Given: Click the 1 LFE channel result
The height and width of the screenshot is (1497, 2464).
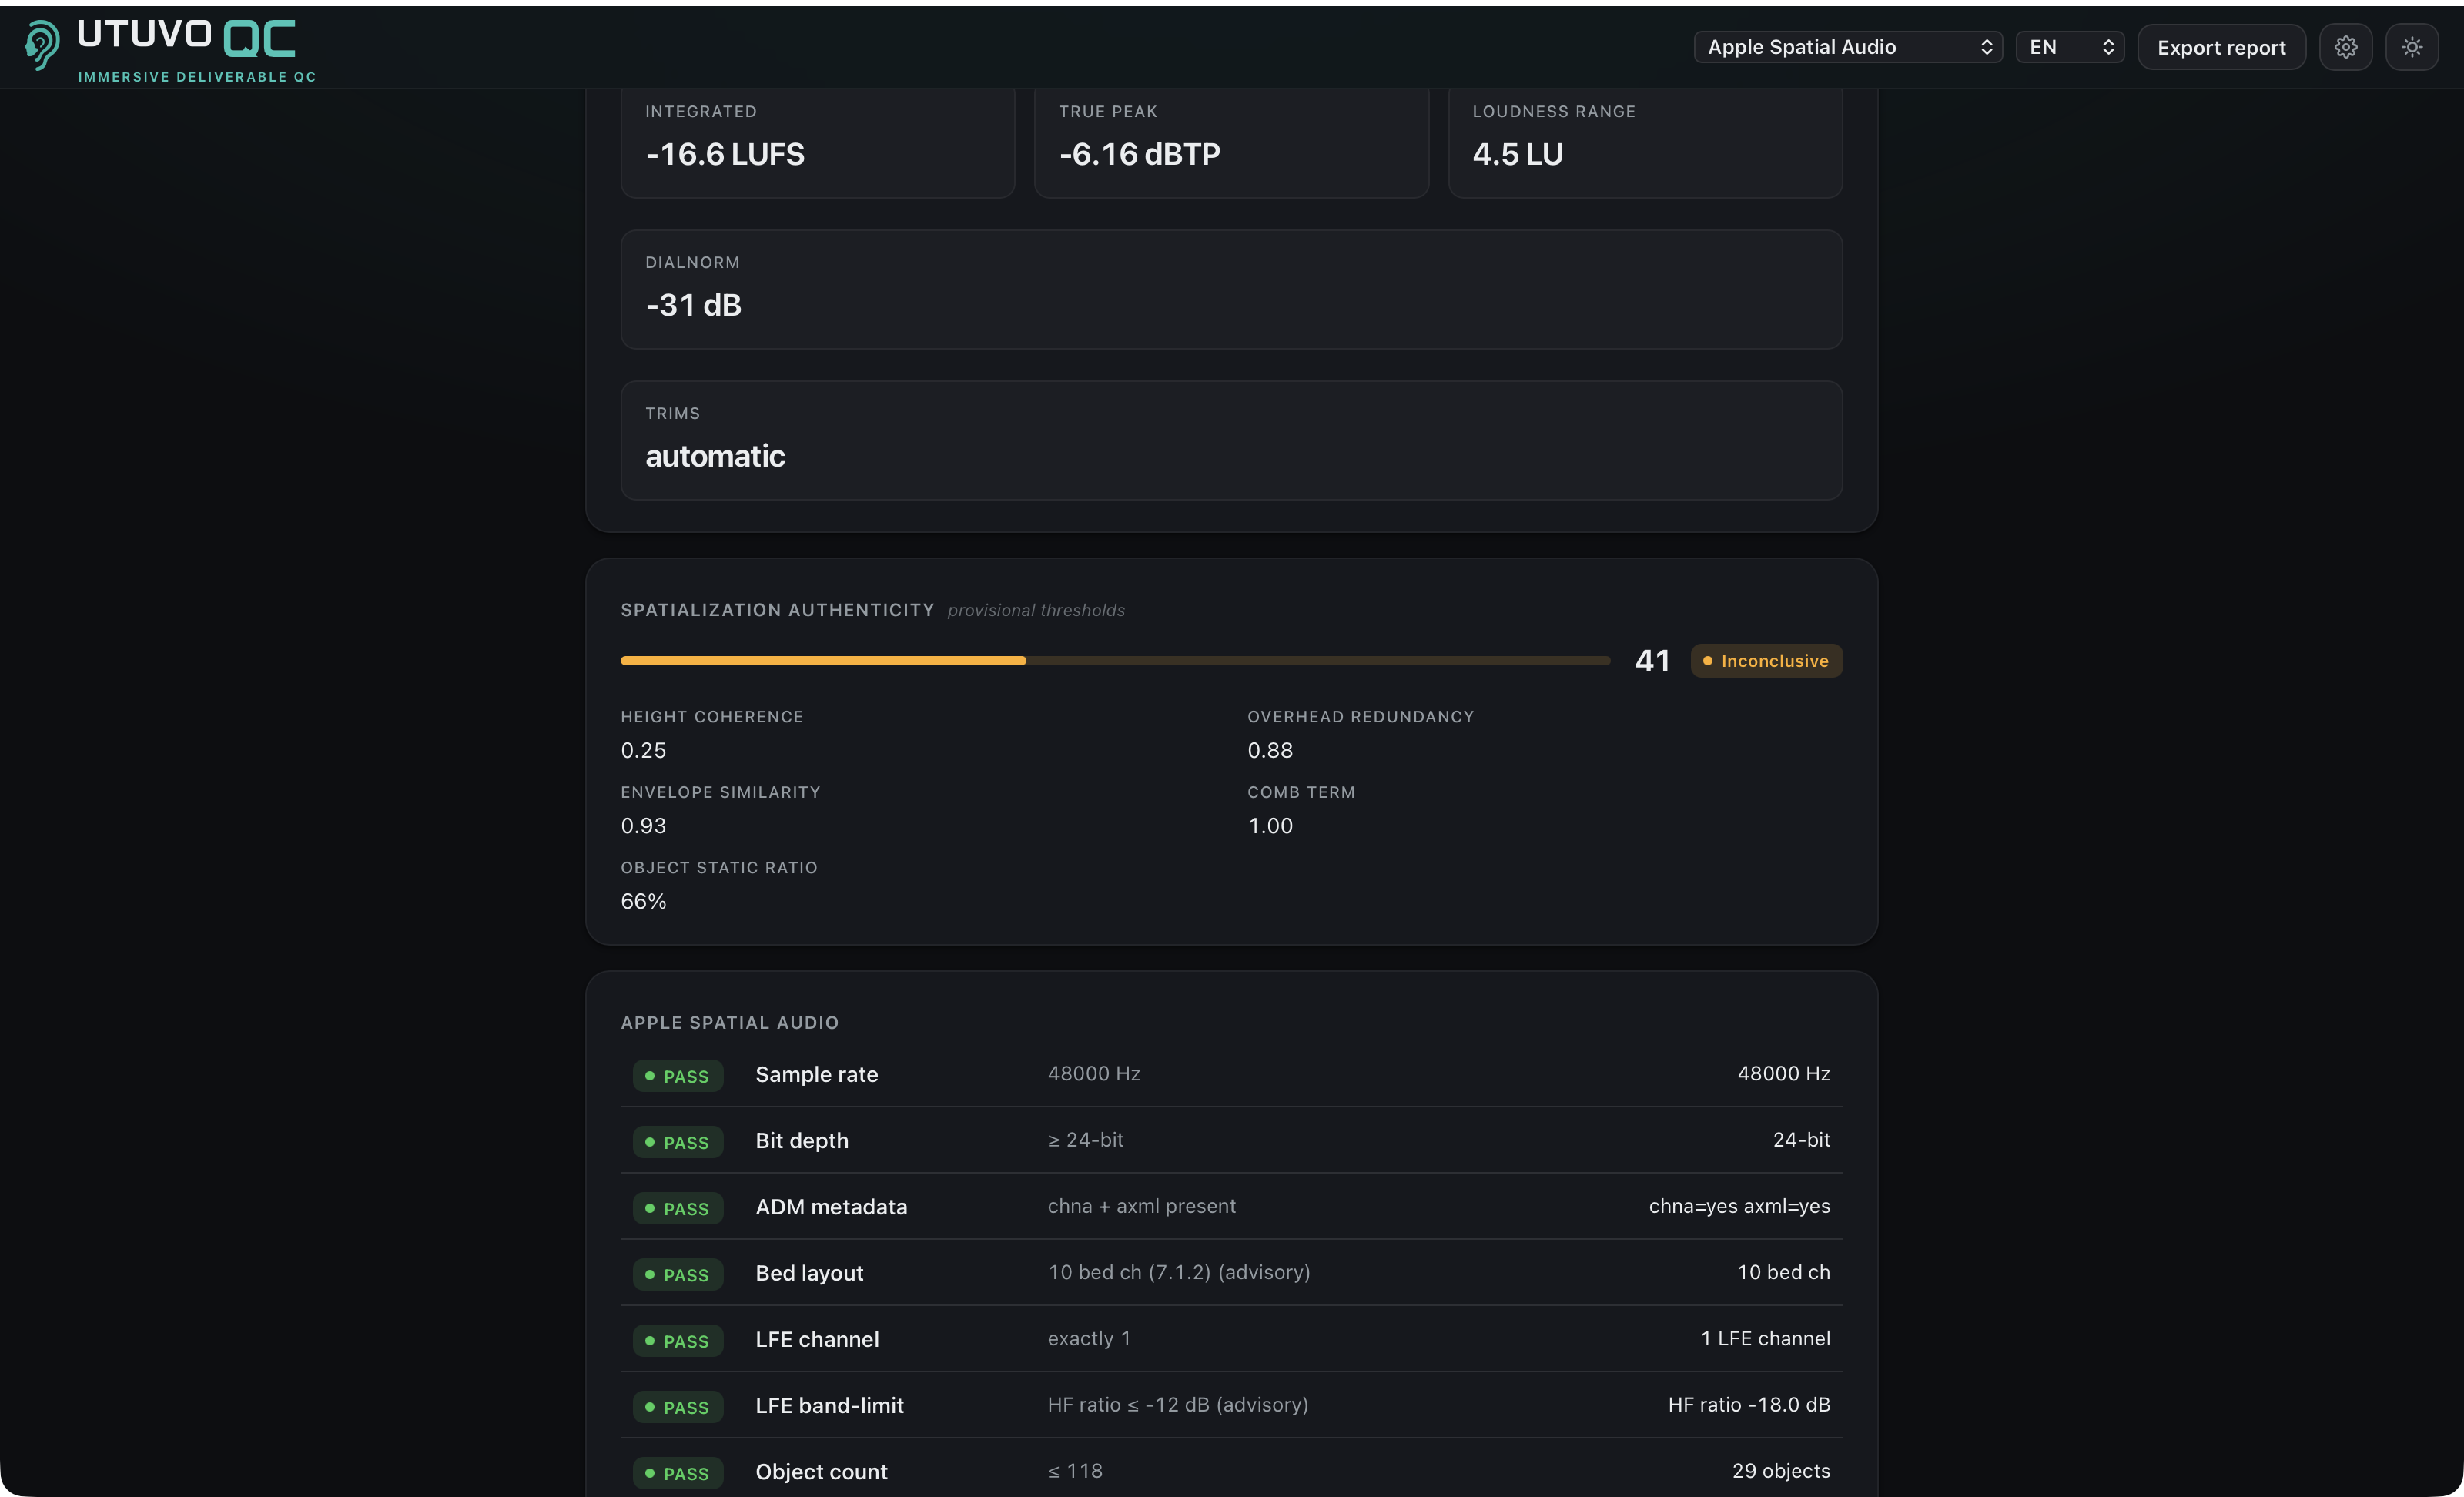Looking at the screenshot, I should [1765, 1338].
